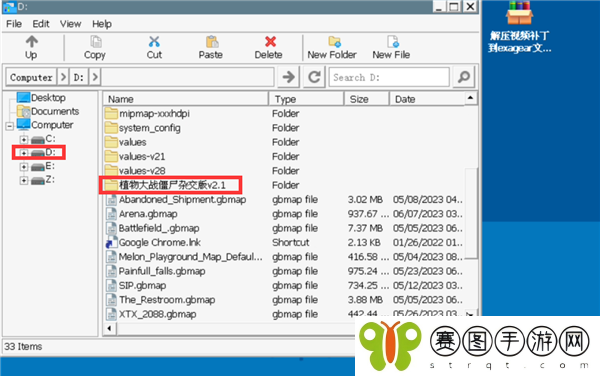Click chevron after D: in breadcrumb

click(x=95, y=77)
